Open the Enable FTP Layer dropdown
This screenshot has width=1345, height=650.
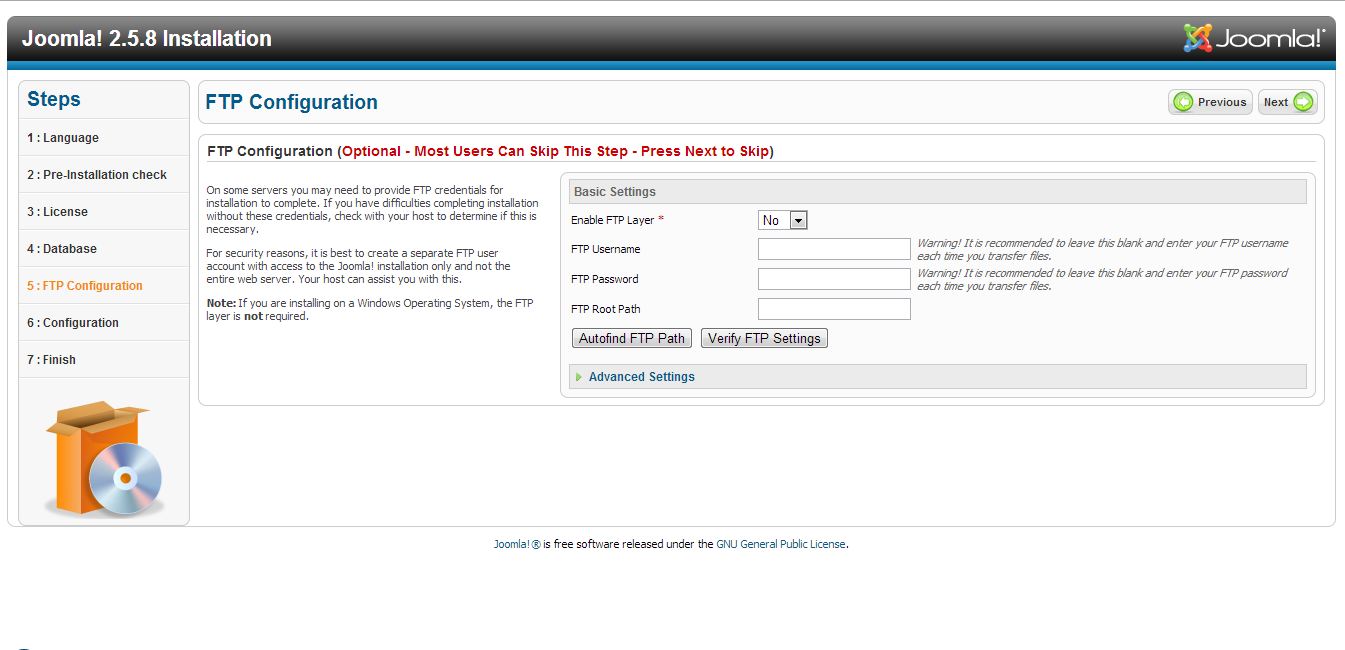click(x=782, y=220)
